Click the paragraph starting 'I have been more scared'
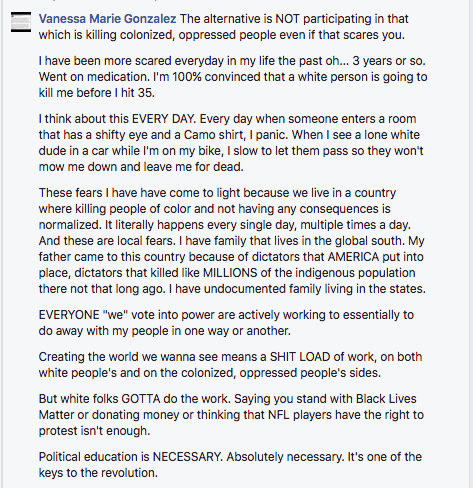 pos(233,77)
